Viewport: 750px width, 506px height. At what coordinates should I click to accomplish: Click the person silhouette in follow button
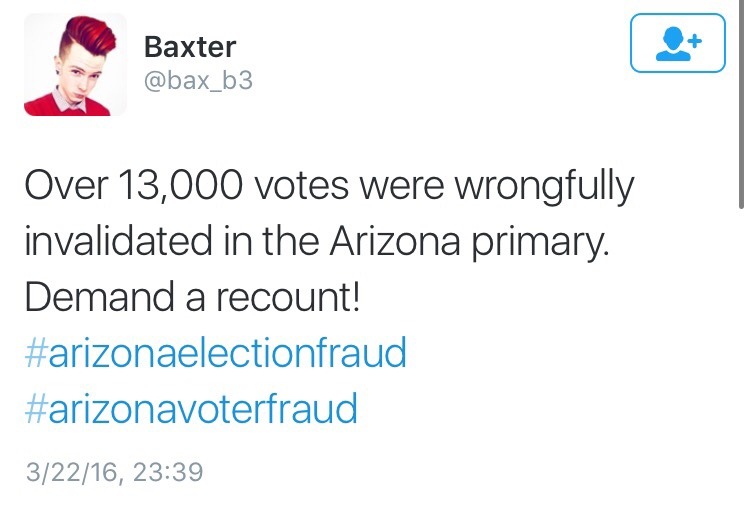[x=672, y=44]
